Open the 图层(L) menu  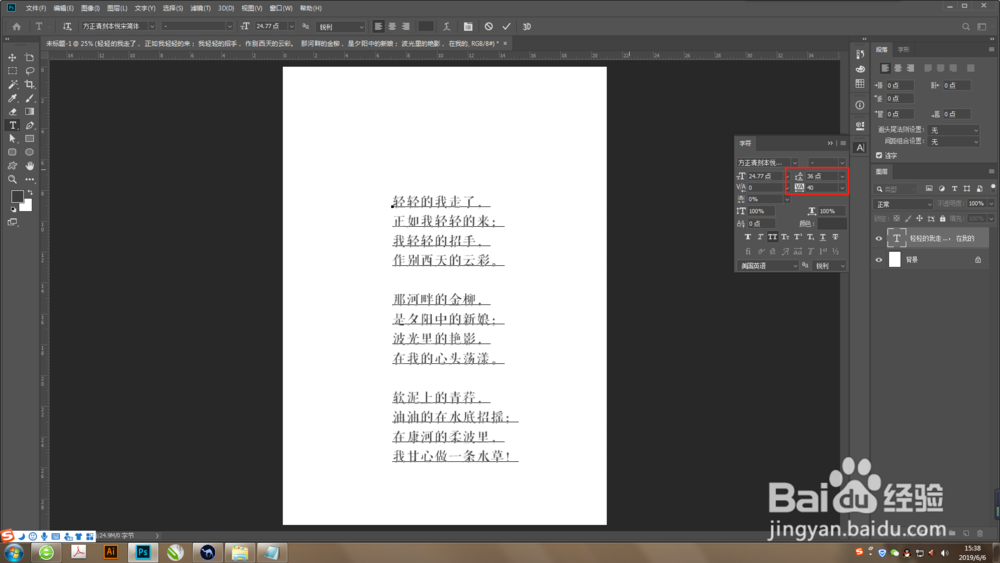point(117,8)
